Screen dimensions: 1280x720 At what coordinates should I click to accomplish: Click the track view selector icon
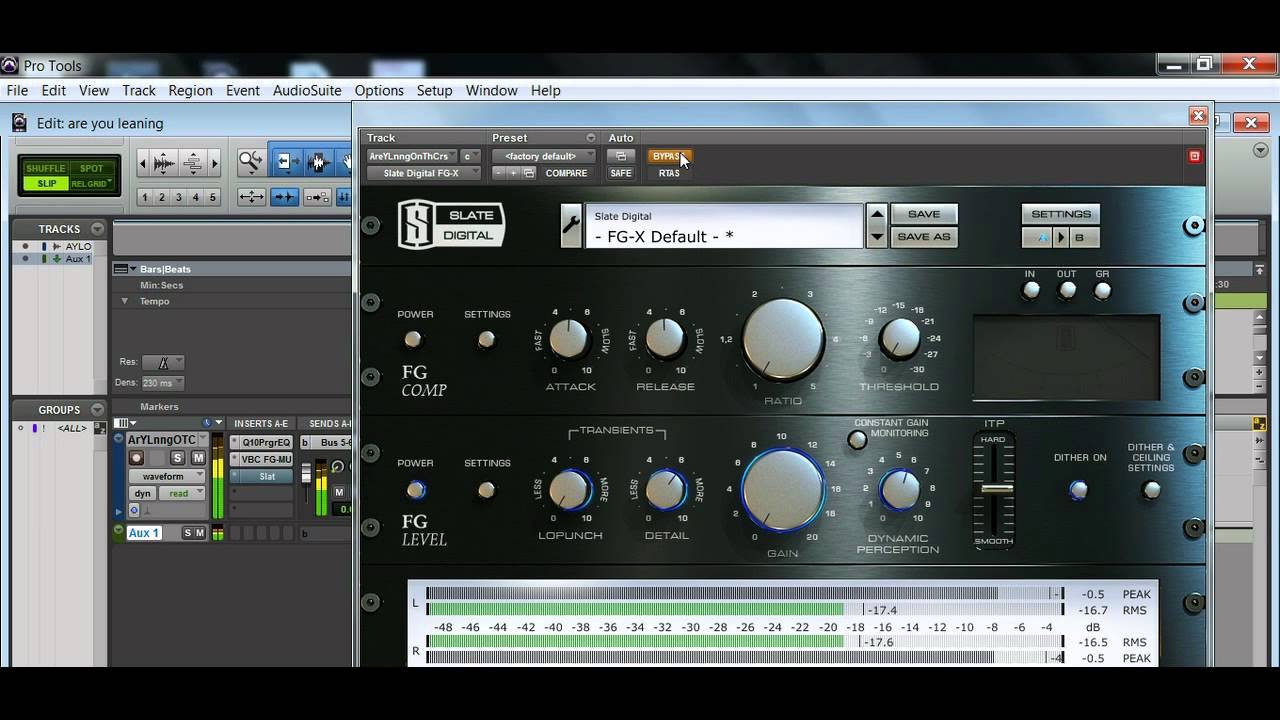pos(123,423)
